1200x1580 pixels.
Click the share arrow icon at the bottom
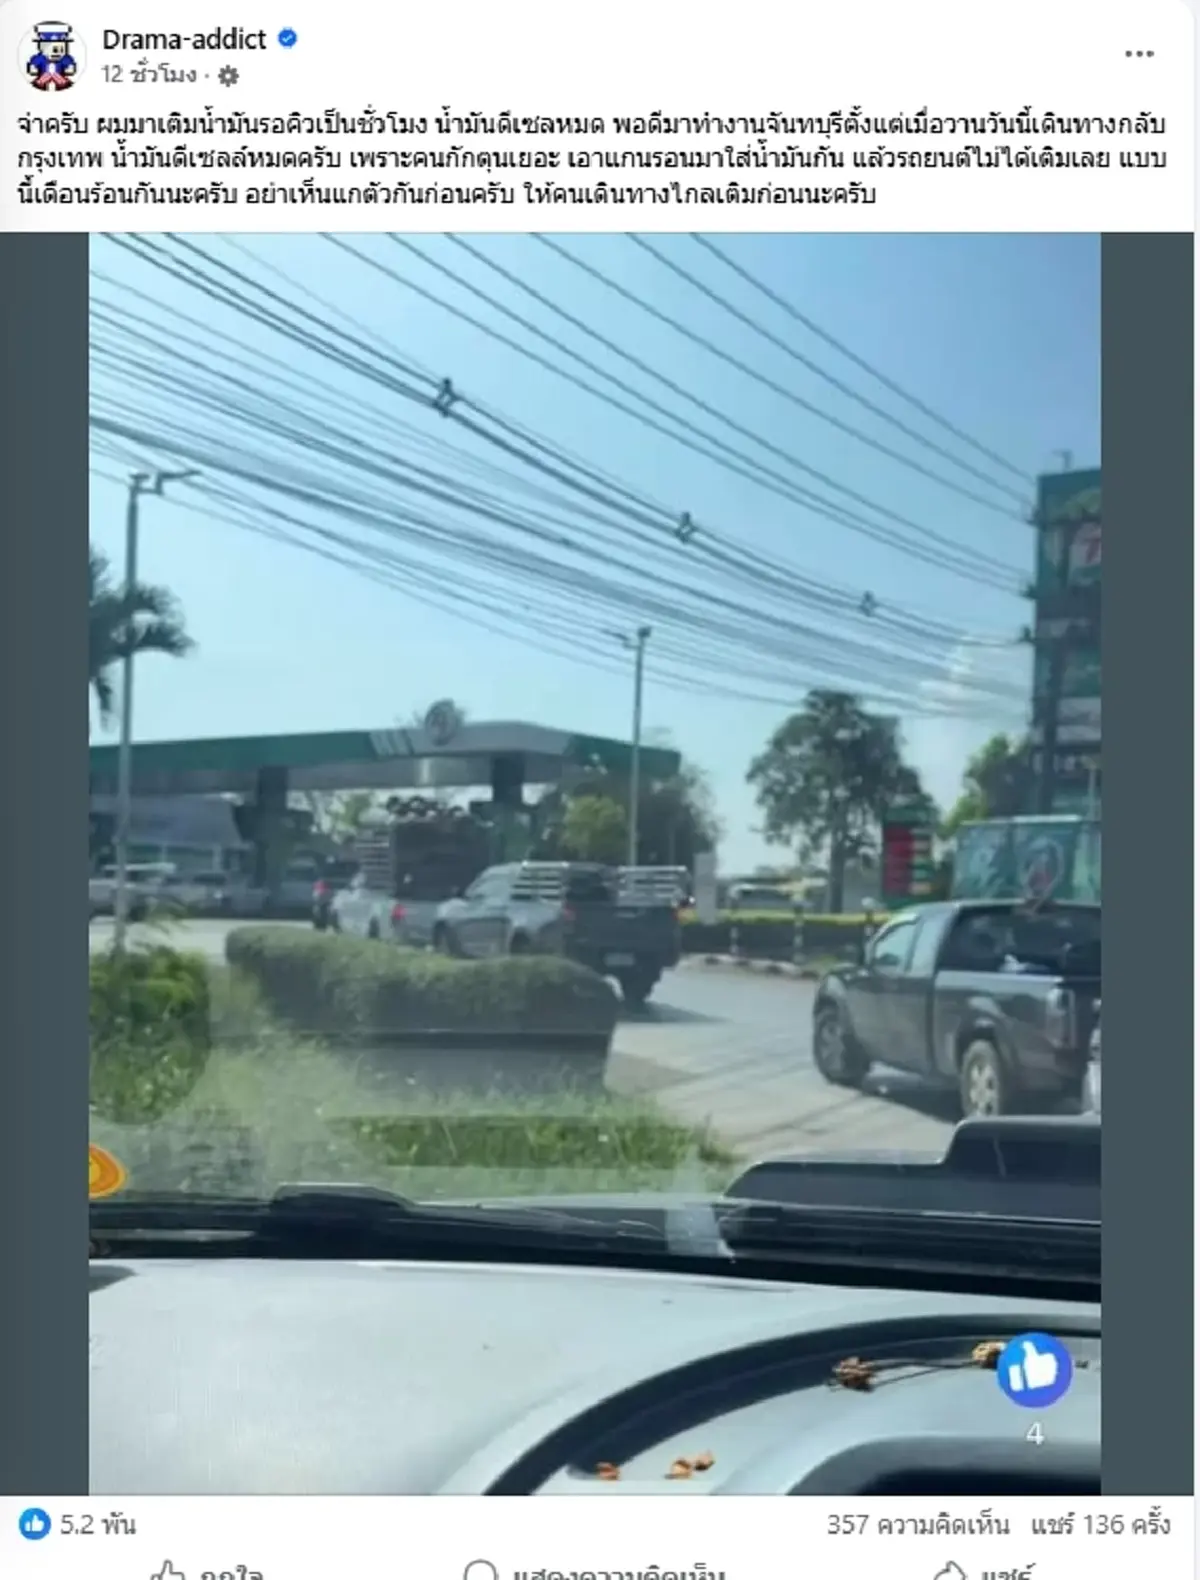pyautogui.click(x=947, y=1571)
